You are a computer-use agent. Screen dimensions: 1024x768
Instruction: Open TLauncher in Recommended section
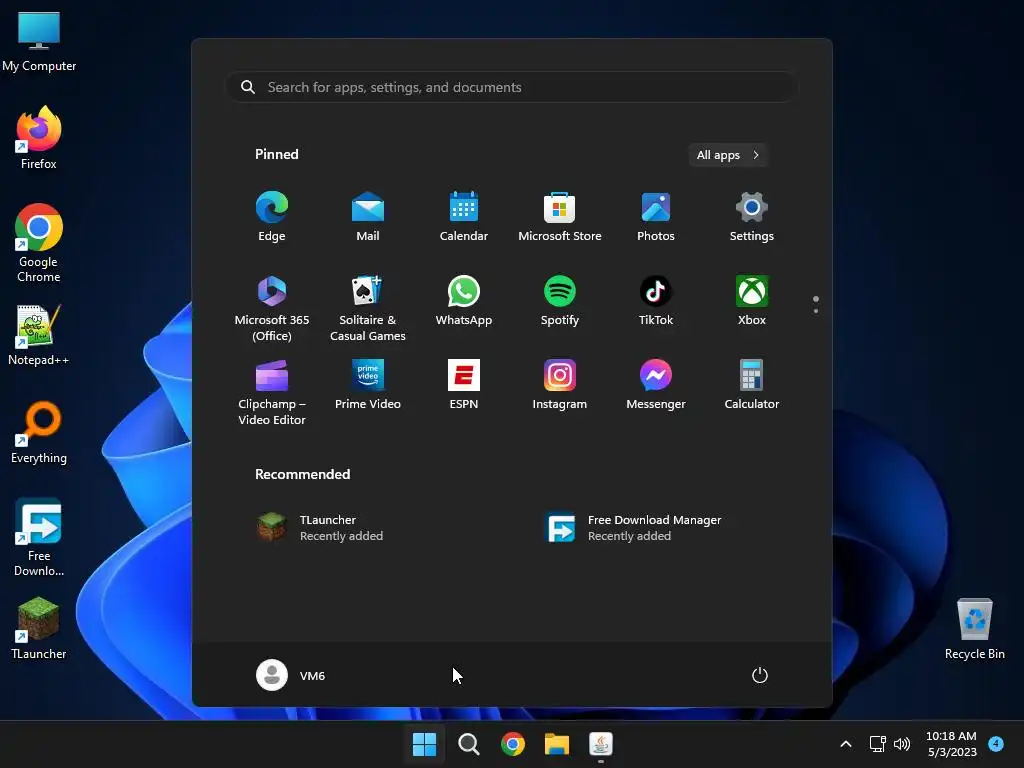coord(320,528)
